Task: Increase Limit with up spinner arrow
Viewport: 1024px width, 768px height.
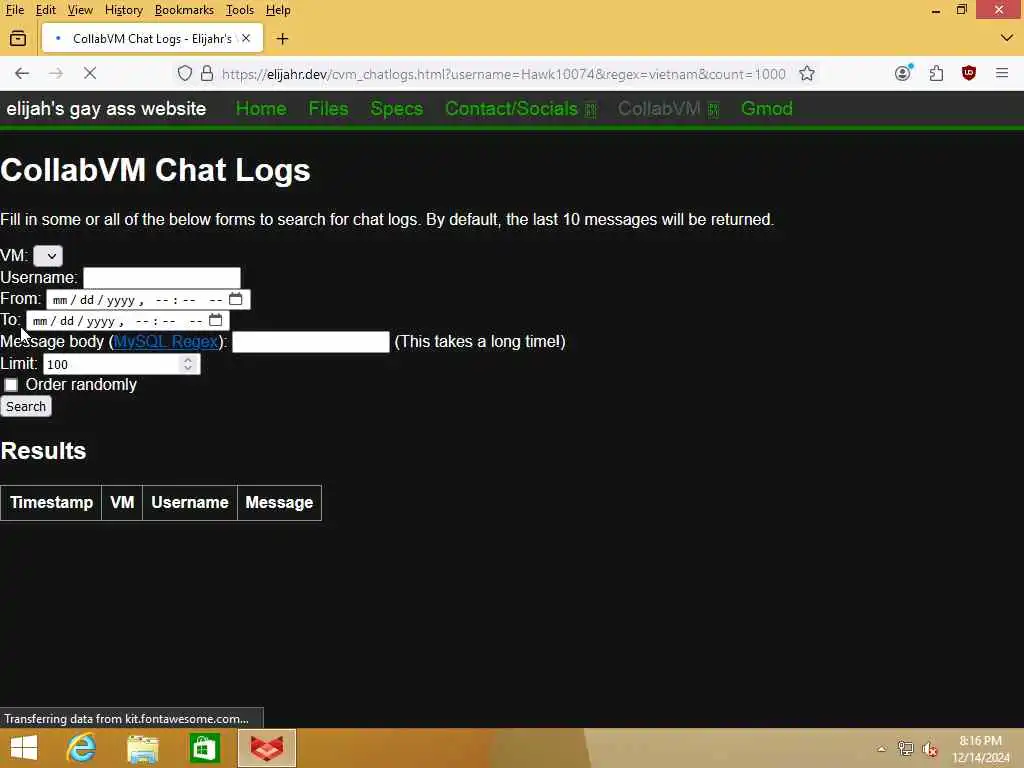Action: tap(188, 359)
